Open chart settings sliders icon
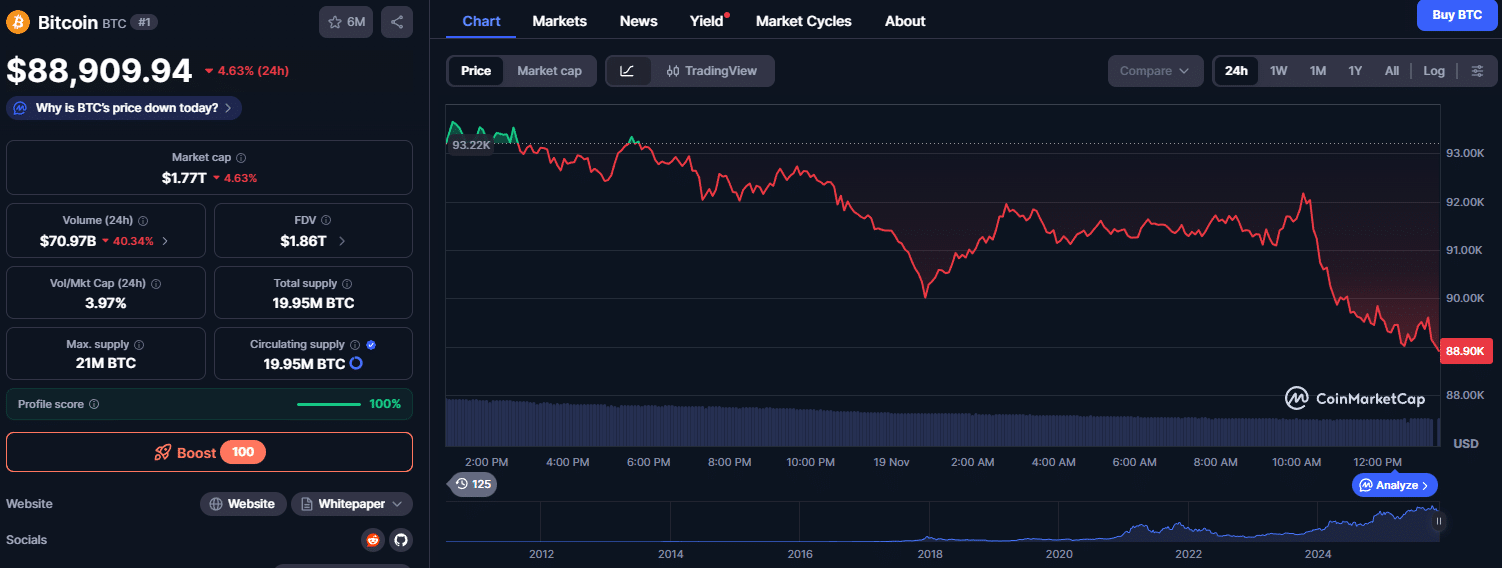Image resolution: width=1502 pixels, height=568 pixels. point(1477,71)
